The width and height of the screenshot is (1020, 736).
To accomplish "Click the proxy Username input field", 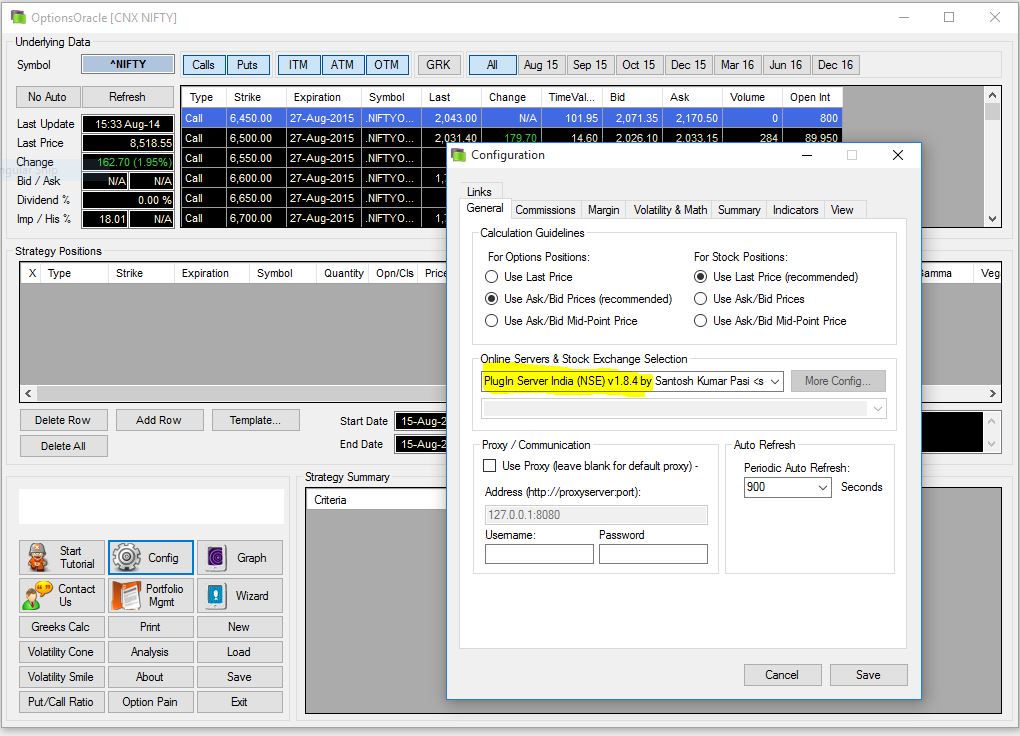I will [x=539, y=554].
